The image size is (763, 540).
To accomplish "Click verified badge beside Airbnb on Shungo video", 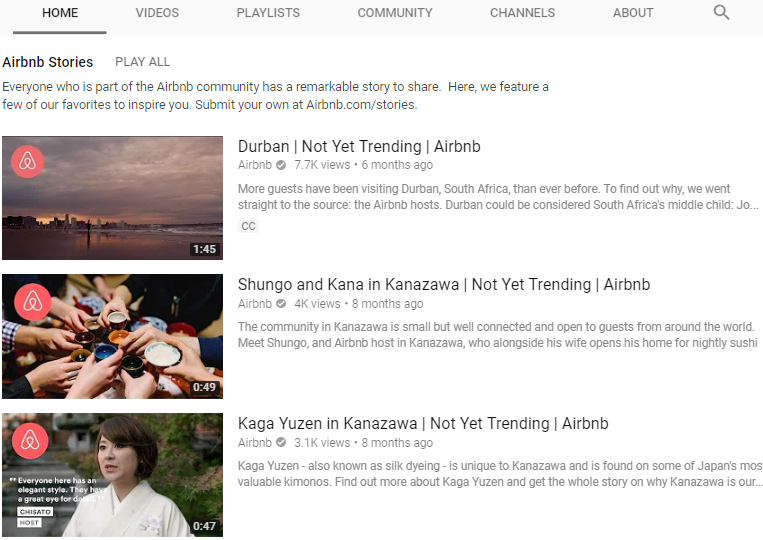I will (281, 304).
